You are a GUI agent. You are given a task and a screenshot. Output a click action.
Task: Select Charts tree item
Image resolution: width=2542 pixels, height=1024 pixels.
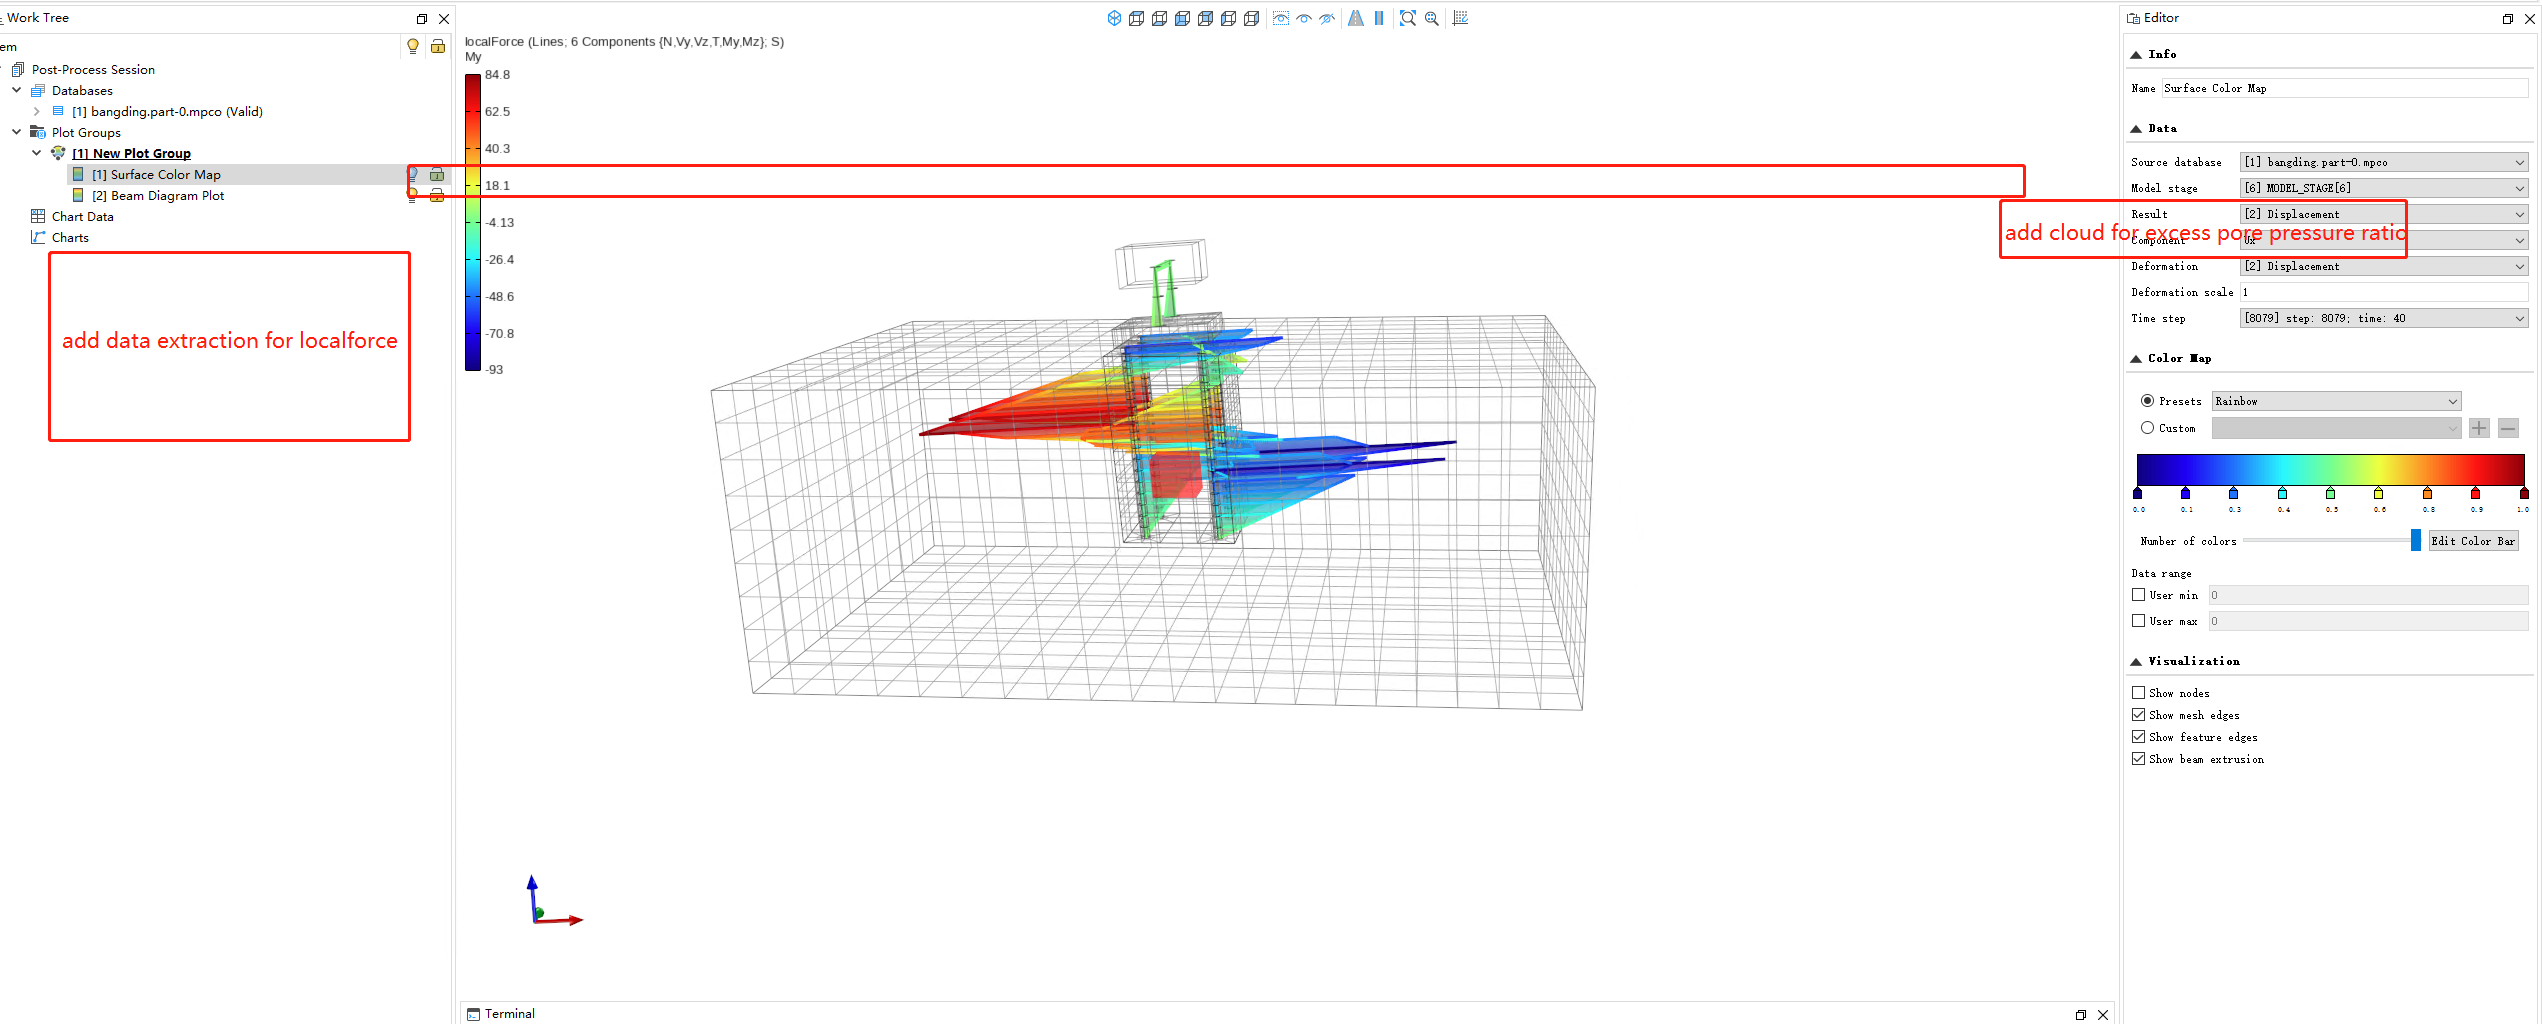[x=70, y=237]
